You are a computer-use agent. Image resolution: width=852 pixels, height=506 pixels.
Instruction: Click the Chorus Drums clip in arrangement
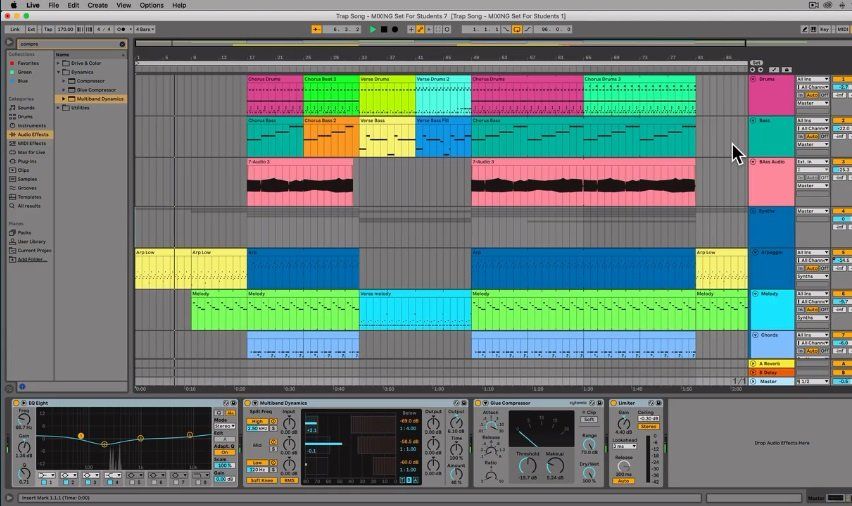(x=275, y=95)
